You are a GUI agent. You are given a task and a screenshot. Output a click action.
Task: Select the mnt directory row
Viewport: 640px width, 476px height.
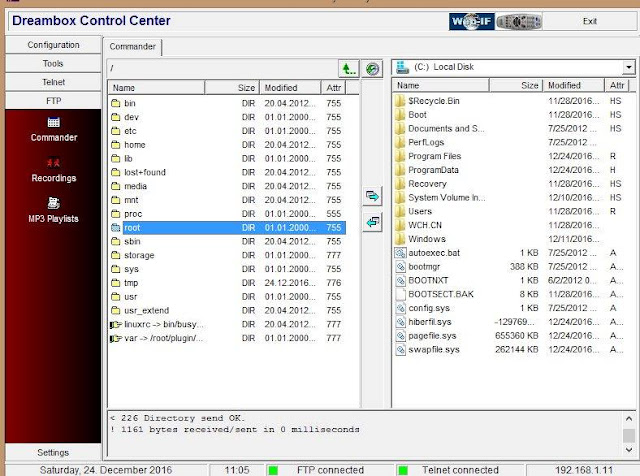click(227, 200)
